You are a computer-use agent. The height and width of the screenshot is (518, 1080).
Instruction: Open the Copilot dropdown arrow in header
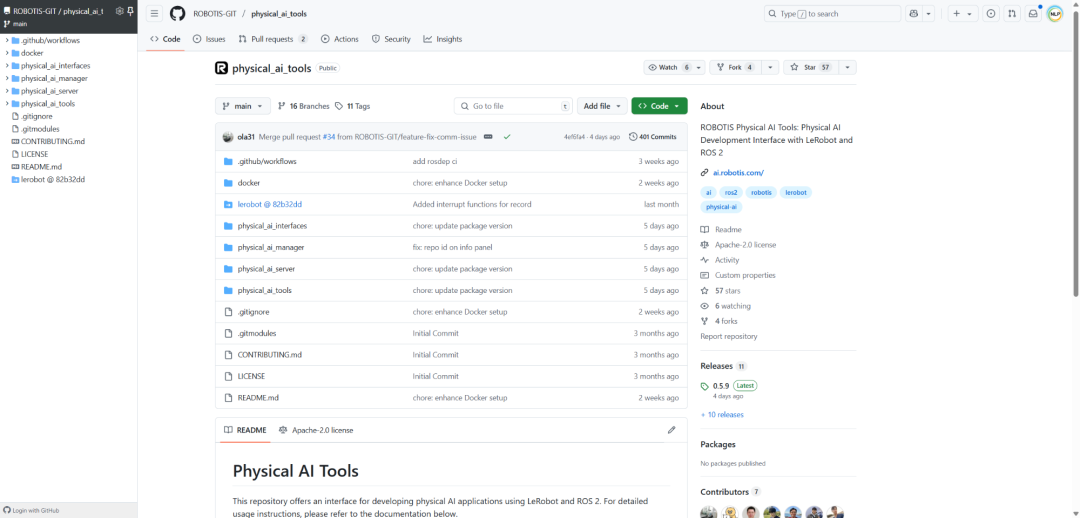(x=928, y=14)
